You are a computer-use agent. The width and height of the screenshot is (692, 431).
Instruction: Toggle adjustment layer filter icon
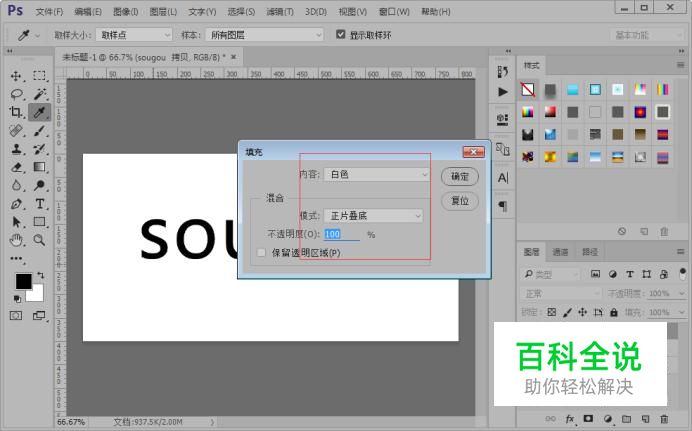click(x=613, y=274)
